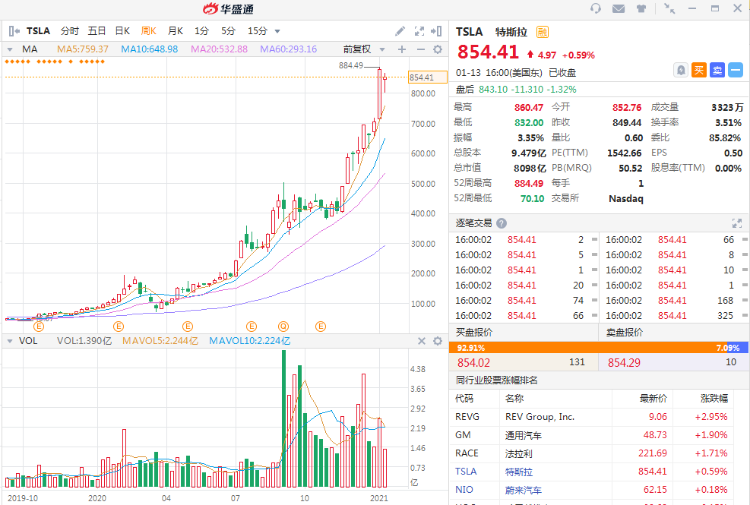Sort by the 最新价 column header
Image resolution: width=750 pixels, height=505 pixels.
coord(653,398)
